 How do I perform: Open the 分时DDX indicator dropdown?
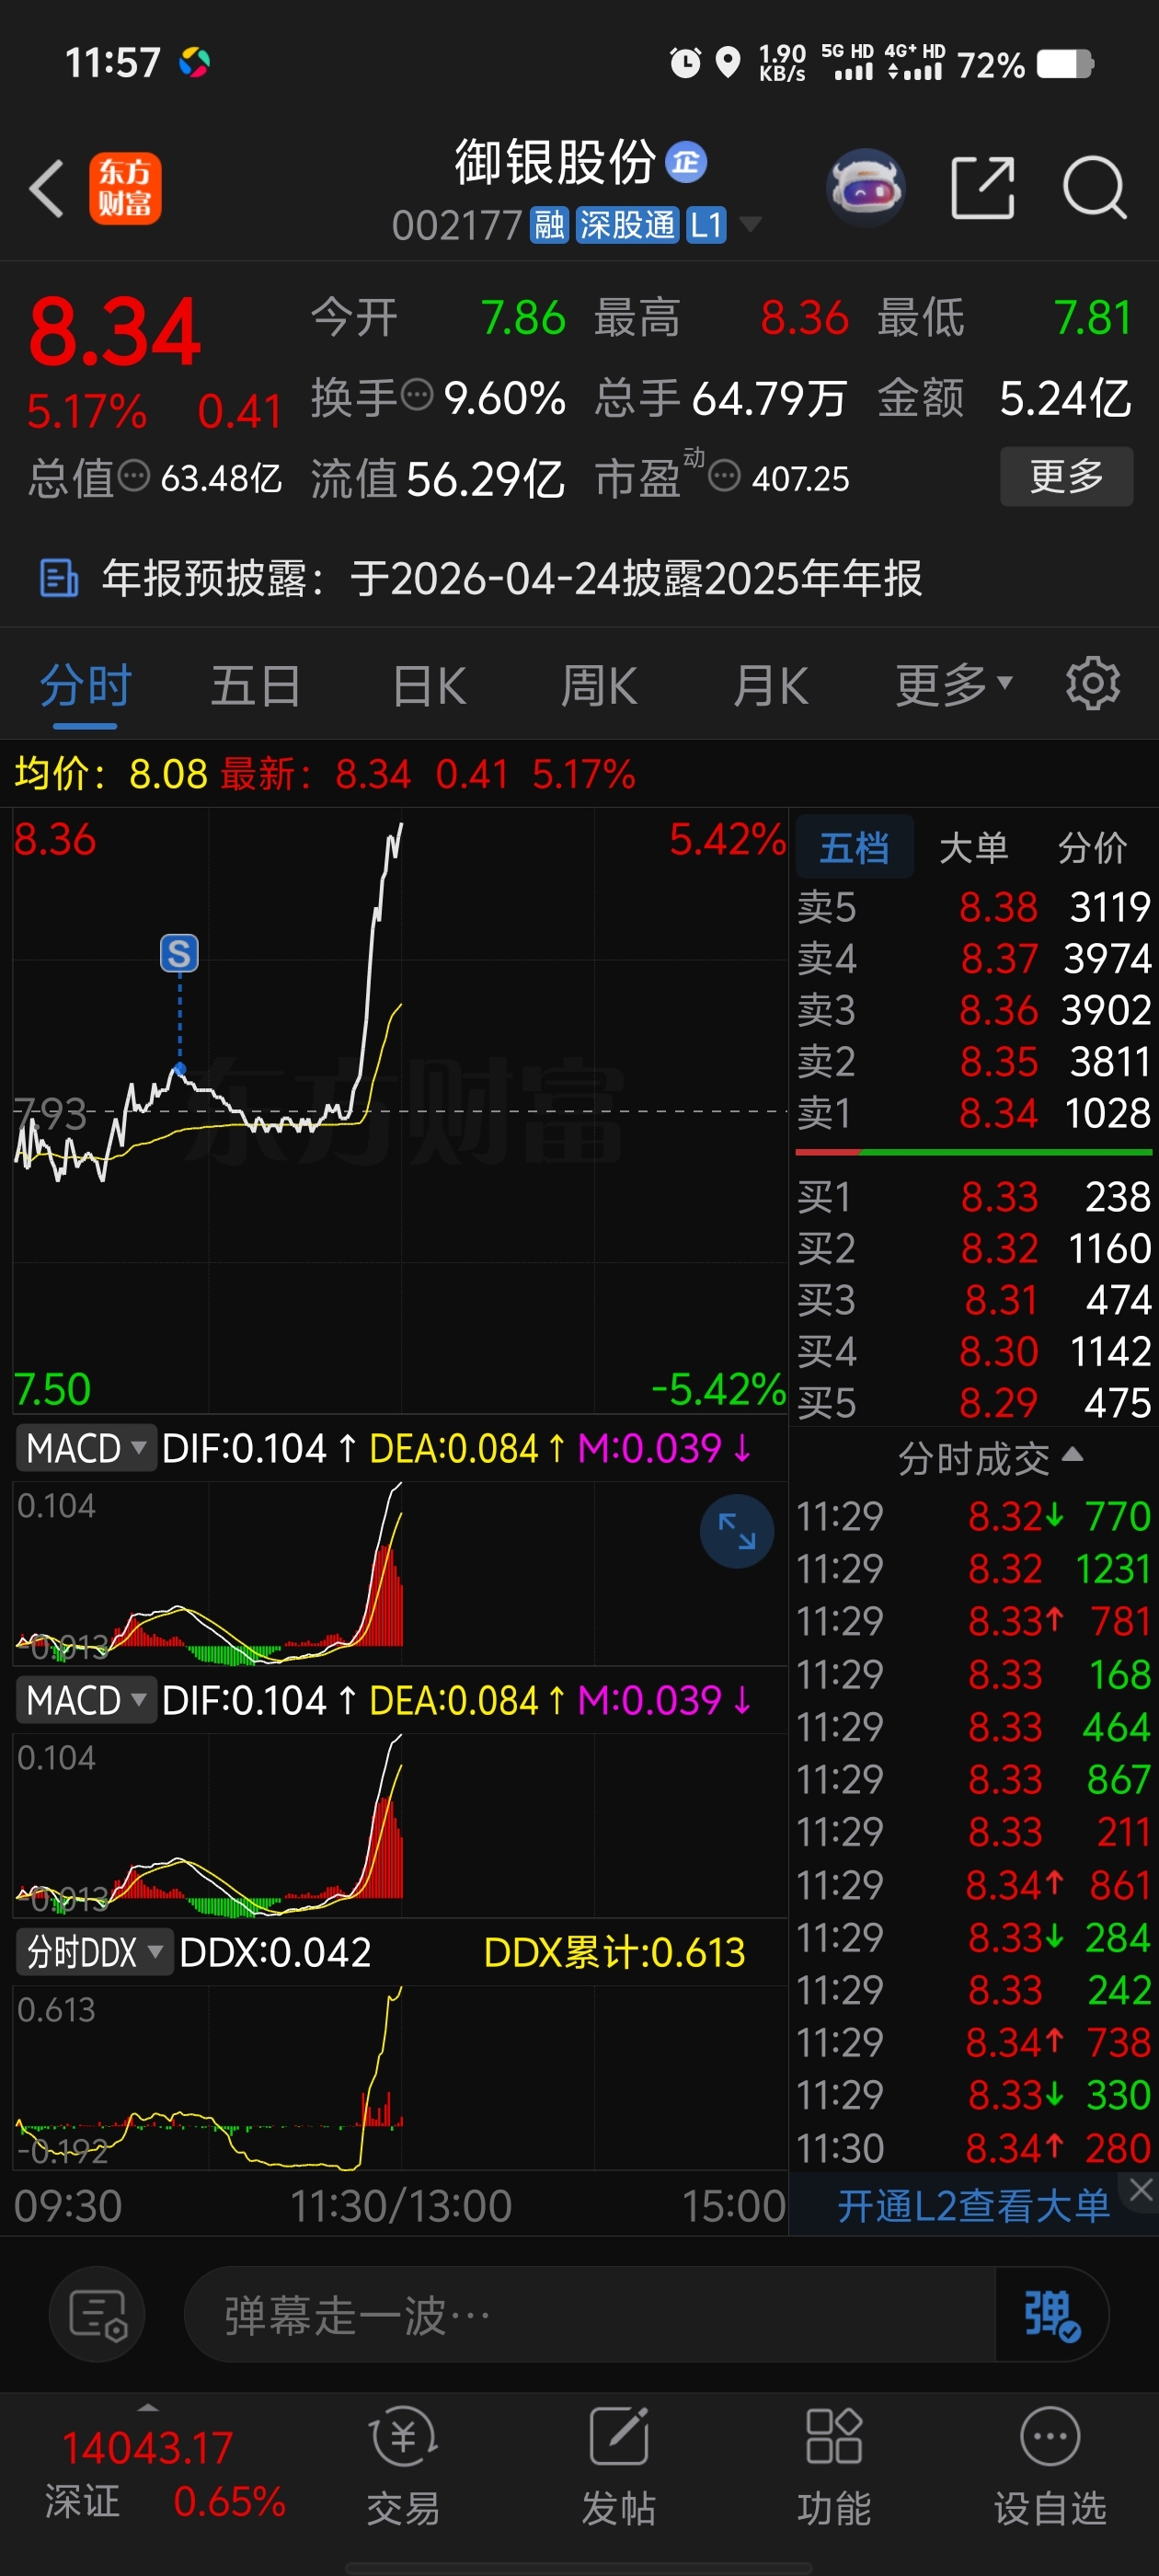[95, 1952]
